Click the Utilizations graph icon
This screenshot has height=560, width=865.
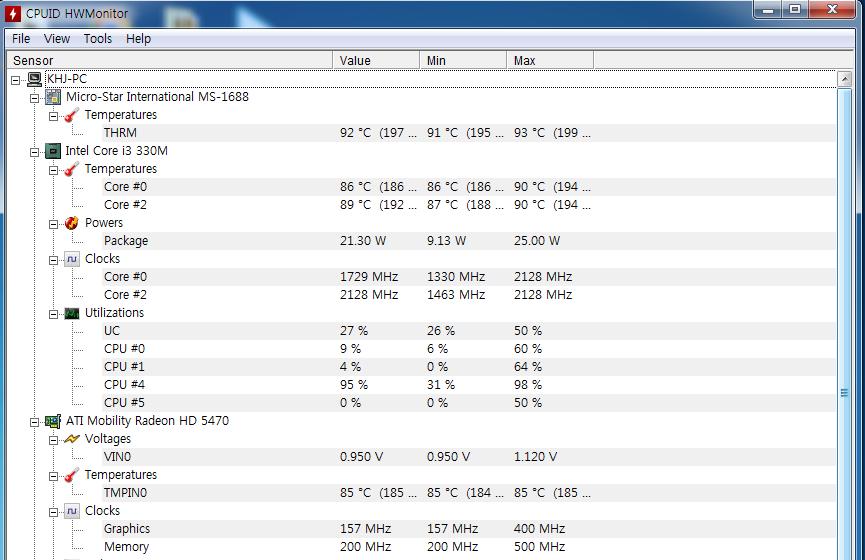[x=72, y=313]
